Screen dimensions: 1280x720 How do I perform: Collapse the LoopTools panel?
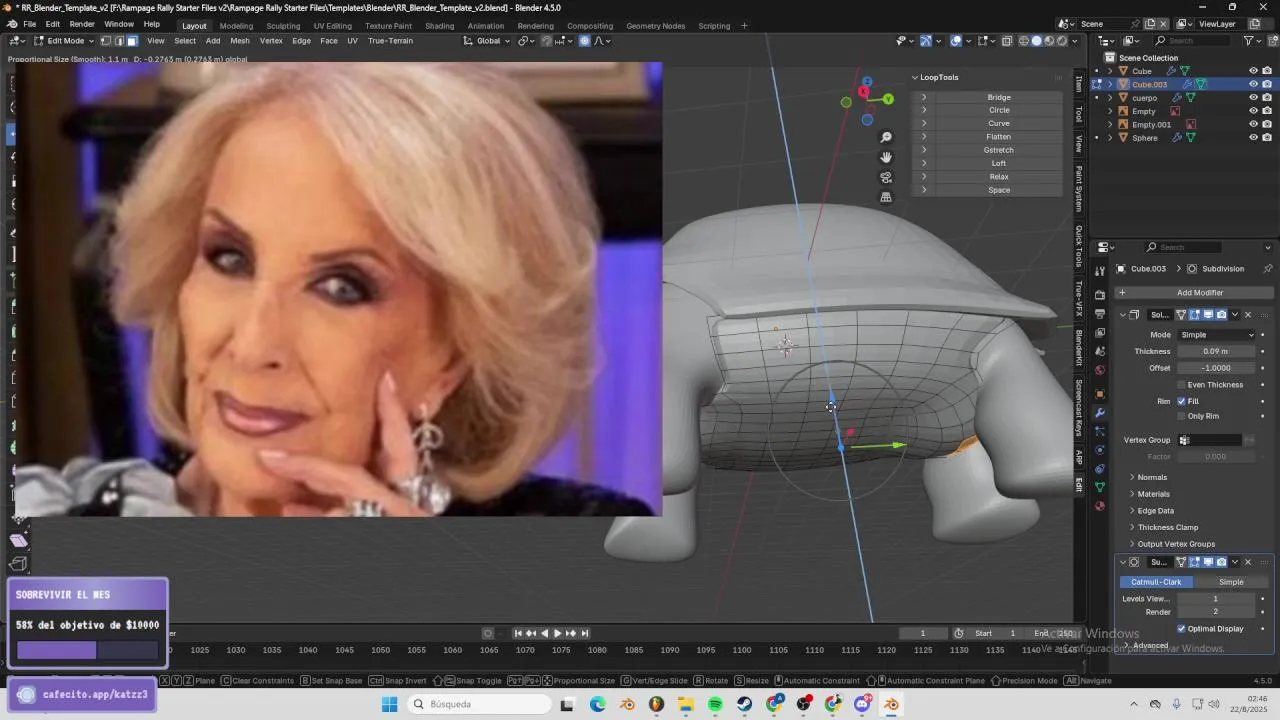pos(915,77)
